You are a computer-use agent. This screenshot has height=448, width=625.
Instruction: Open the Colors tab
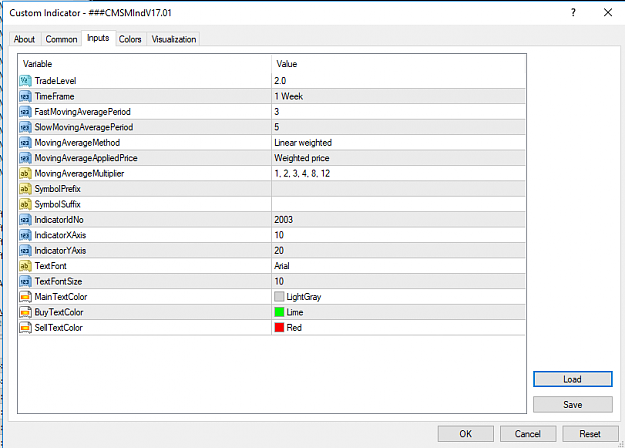(x=130, y=39)
